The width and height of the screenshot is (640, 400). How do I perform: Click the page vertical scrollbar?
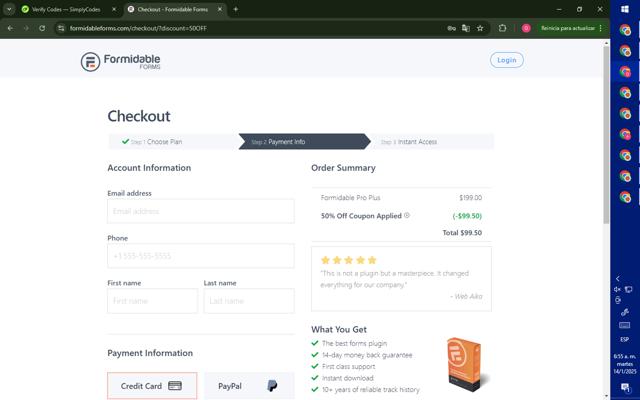click(x=606, y=135)
